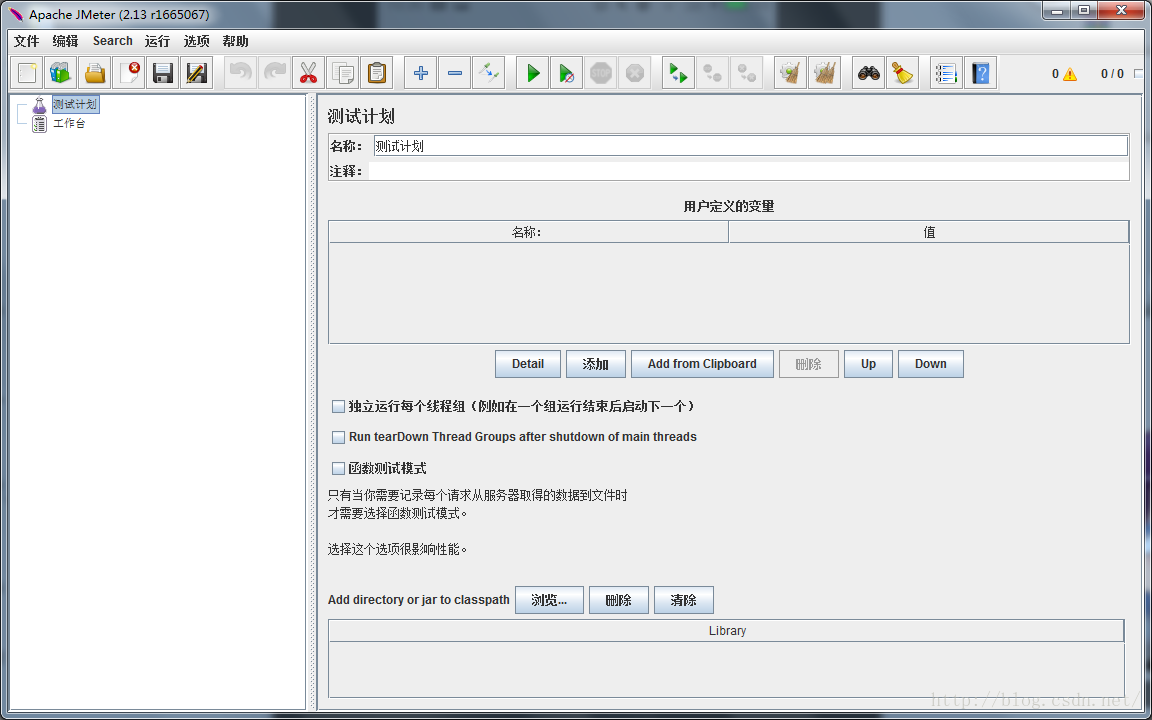Image resolution: width=1152 pixels, height=720 pixels.
Task: Click the Clear (single broom) icon
Action: pyautogui.click(x=791, y=73)
